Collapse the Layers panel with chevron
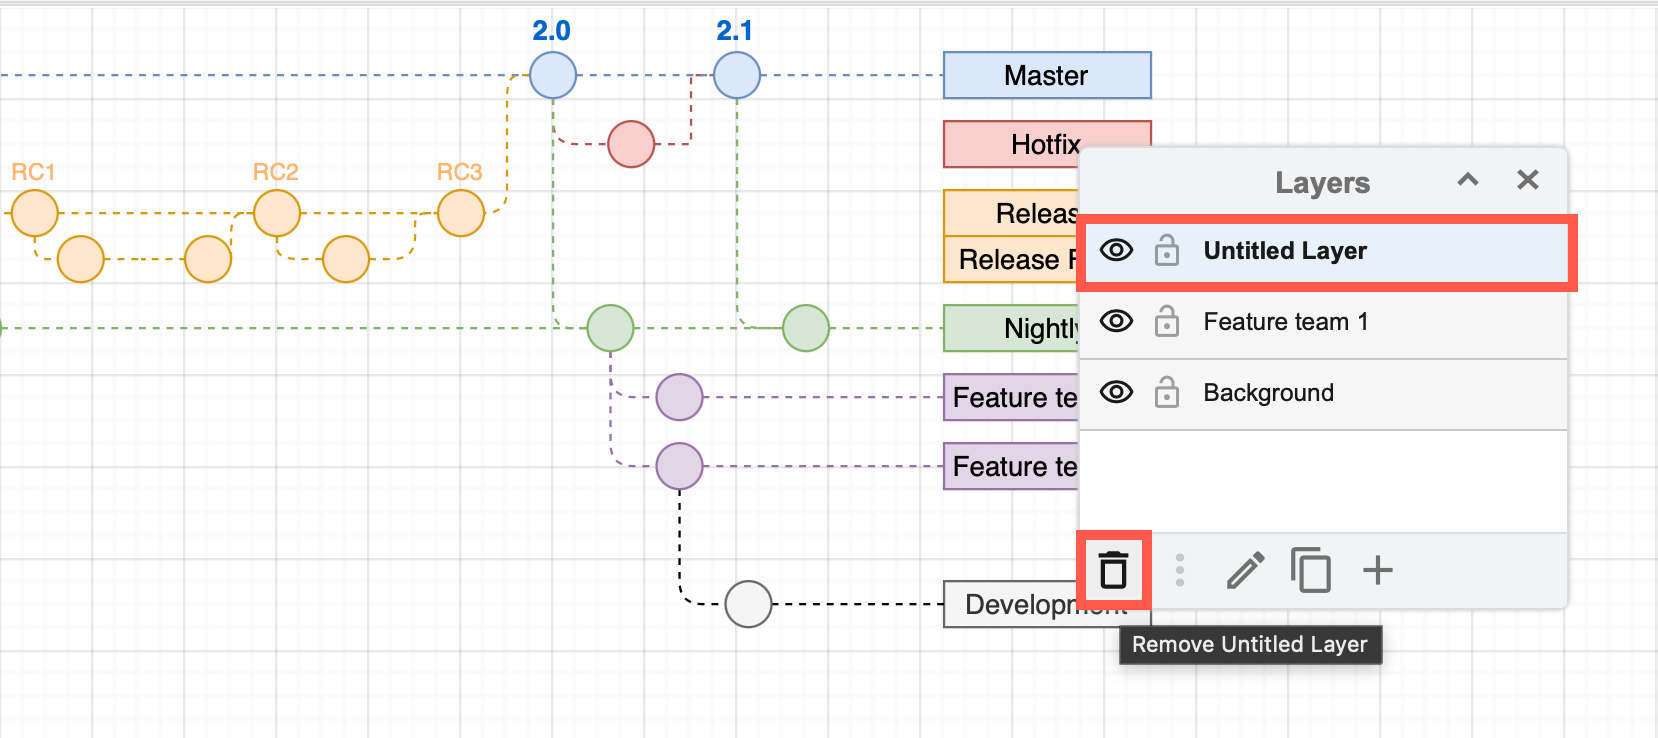 1467,180
